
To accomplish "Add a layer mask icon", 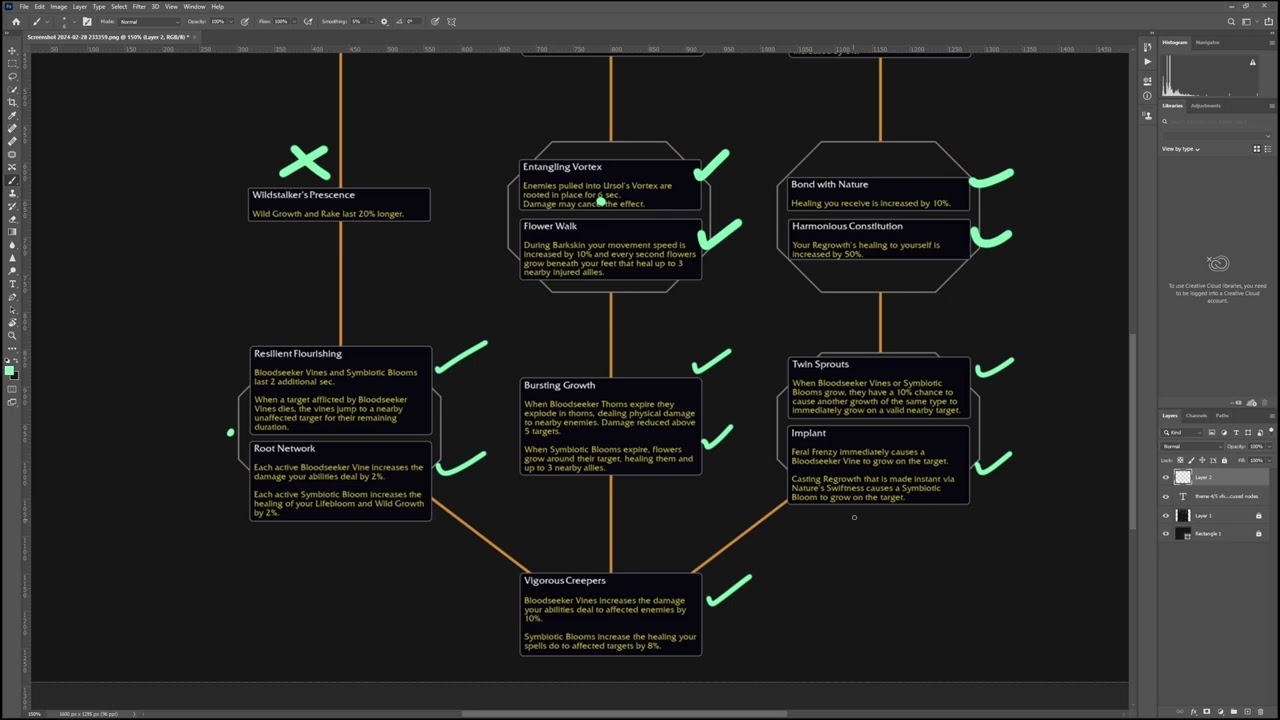I will pos(1207,711).
